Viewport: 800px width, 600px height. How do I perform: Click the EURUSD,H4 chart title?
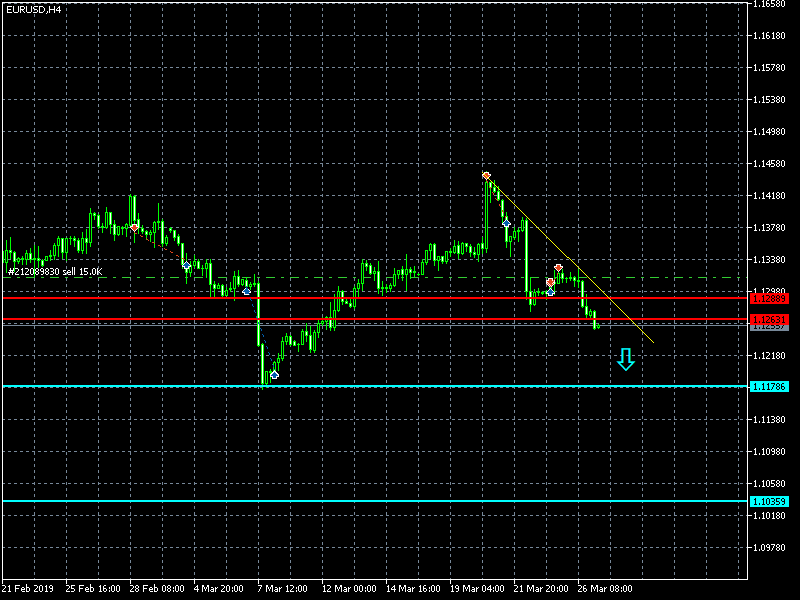34,9
